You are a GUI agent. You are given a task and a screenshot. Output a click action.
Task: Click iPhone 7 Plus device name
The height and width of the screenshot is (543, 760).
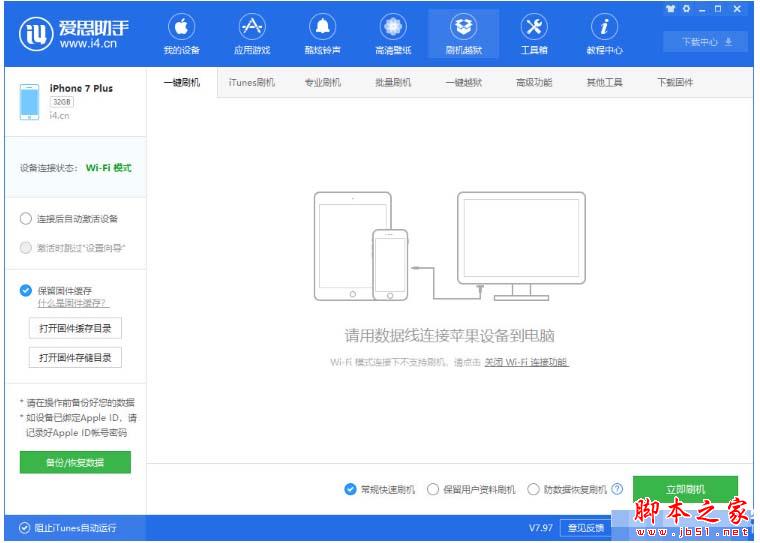tap(81, 88)
